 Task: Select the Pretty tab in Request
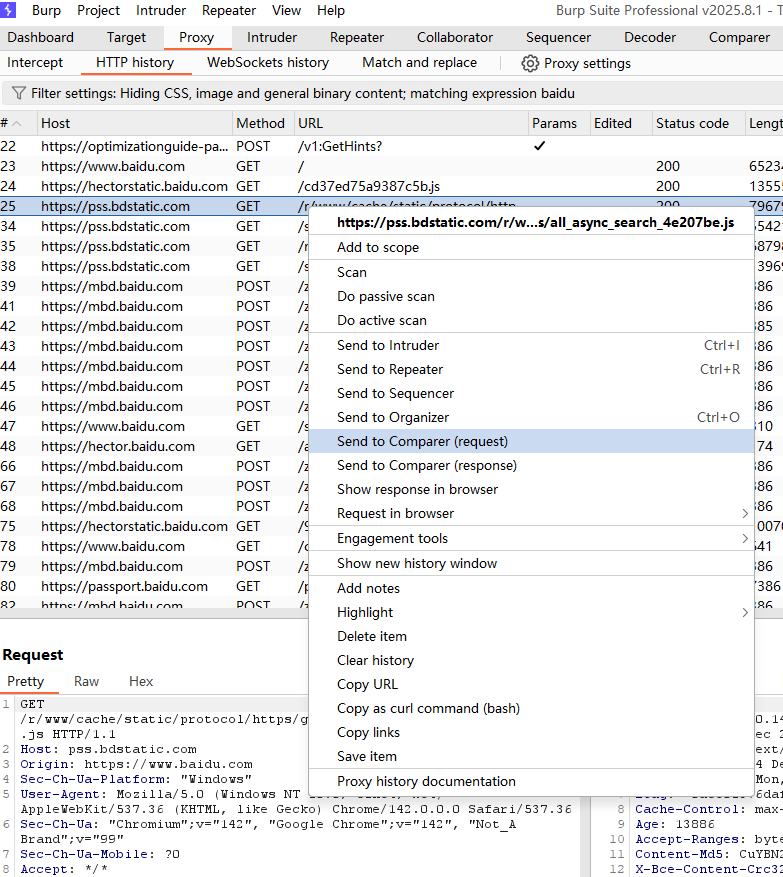point(25,681)
